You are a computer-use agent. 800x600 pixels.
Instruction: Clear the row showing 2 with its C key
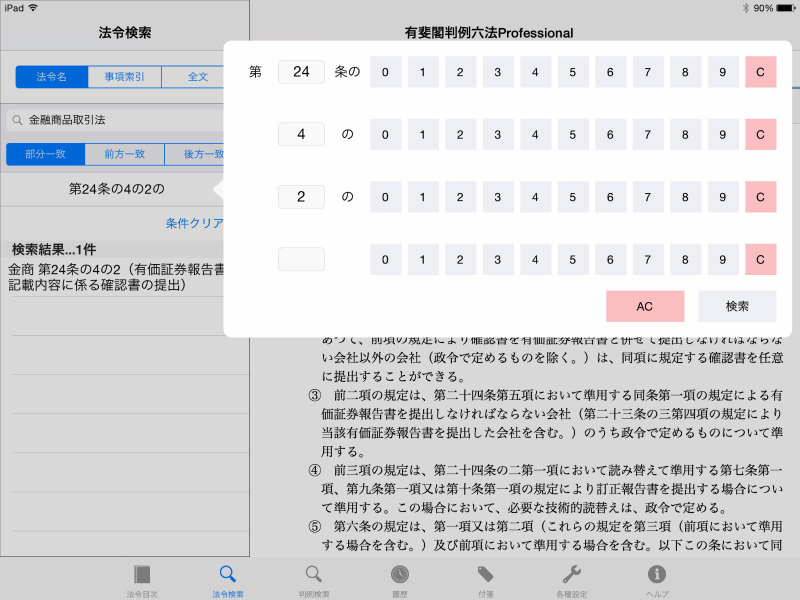point(761,197)
